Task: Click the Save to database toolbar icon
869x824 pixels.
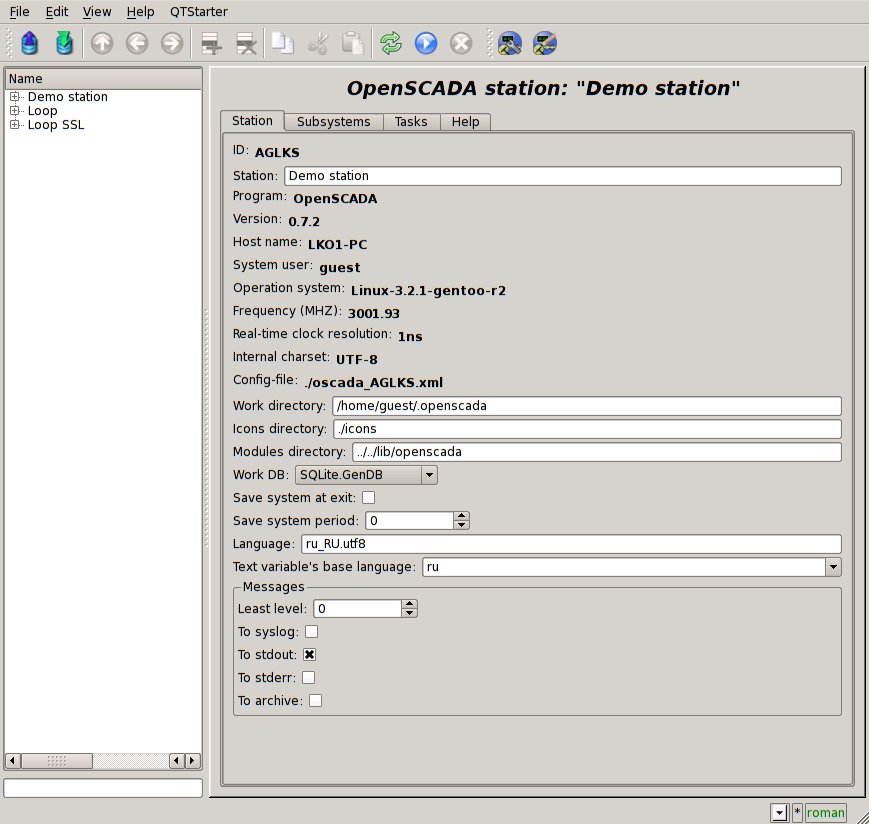Action: point(65,43)
